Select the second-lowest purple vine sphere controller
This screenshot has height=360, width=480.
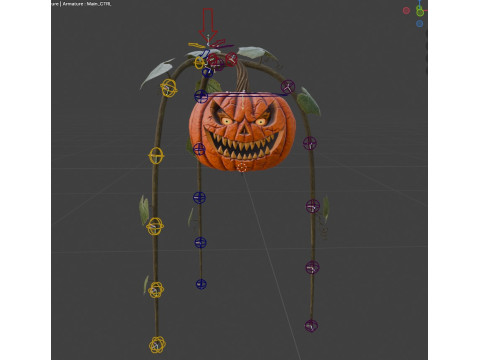coord(312,267)
